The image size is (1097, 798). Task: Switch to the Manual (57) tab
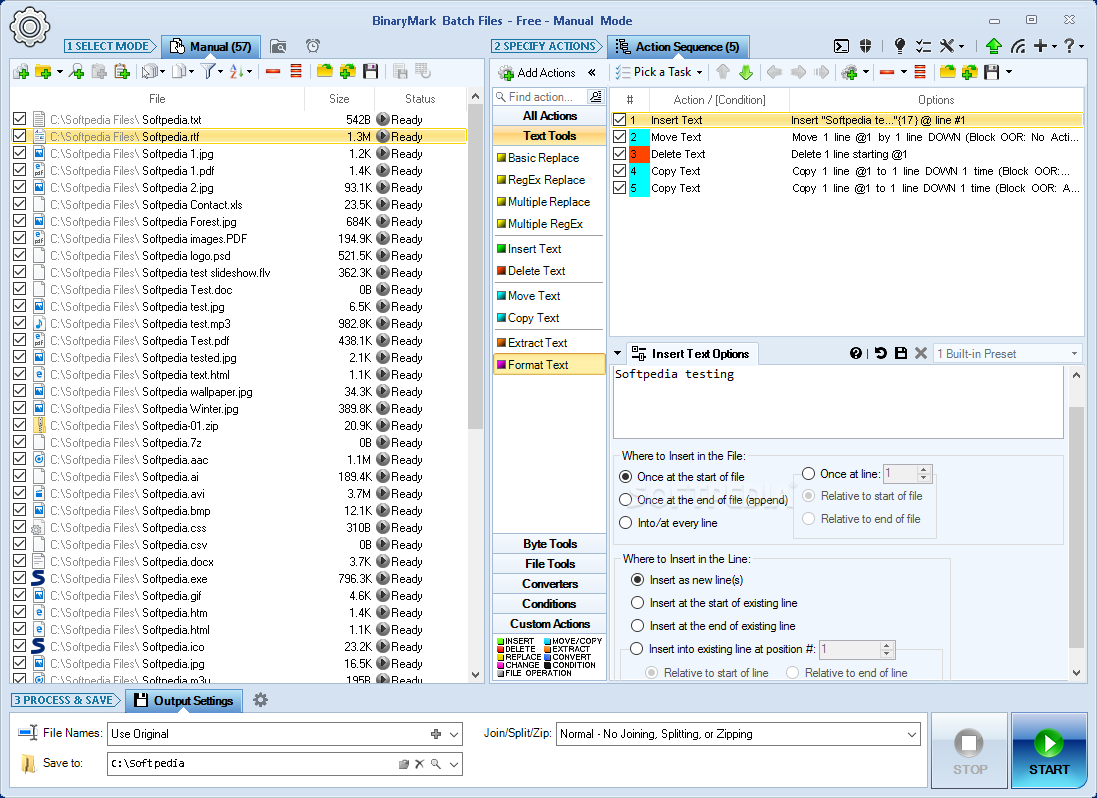click(x=211, y=47)
